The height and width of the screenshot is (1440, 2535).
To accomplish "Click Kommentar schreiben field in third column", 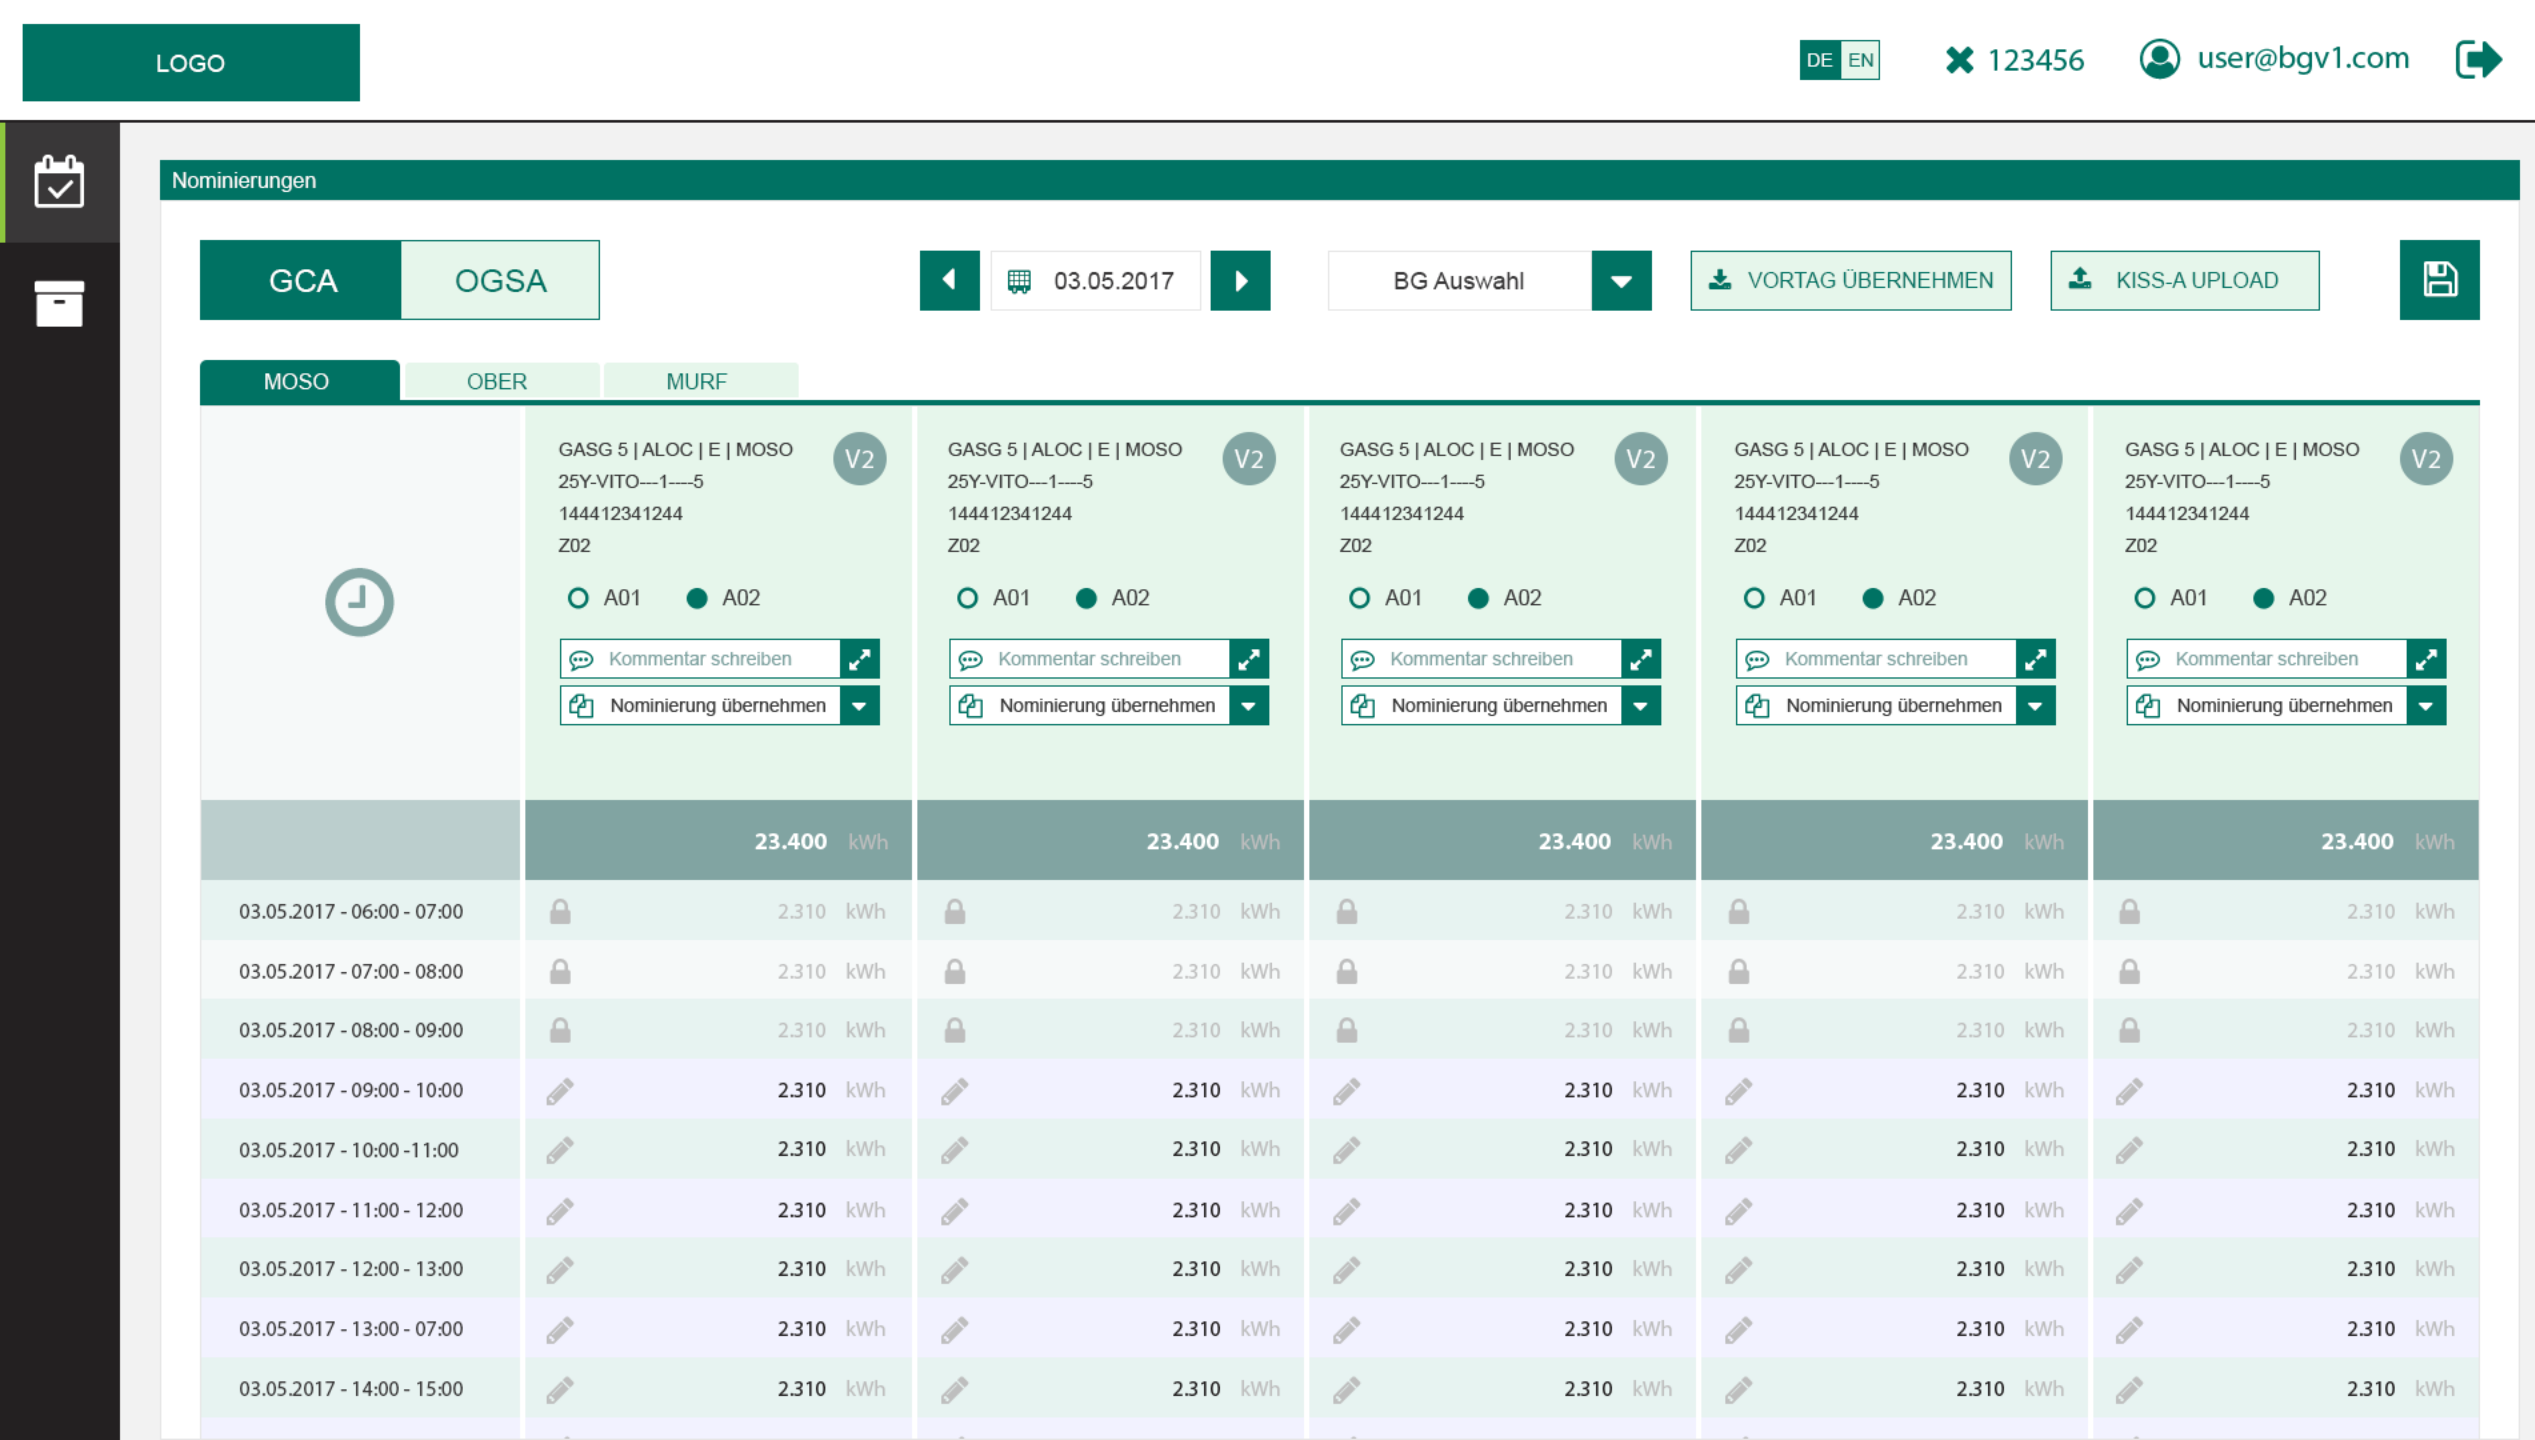I will click(1481, 659).
